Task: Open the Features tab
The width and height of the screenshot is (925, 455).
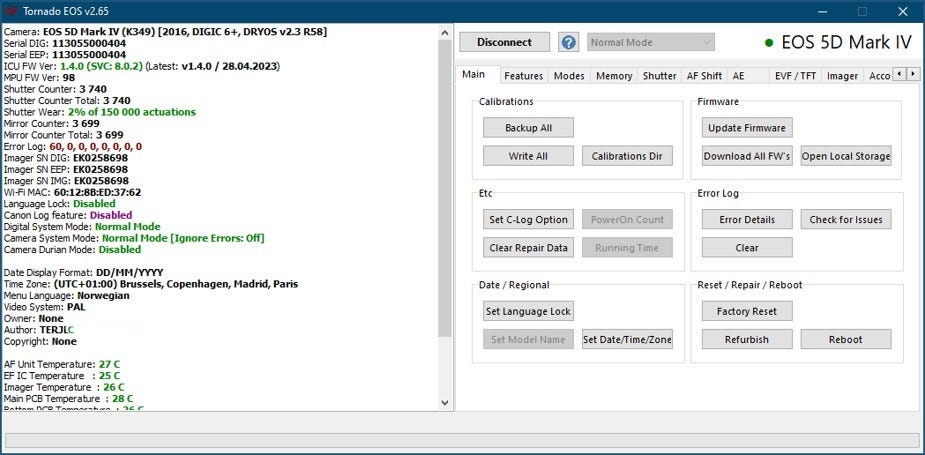Action: pos(523,76)
